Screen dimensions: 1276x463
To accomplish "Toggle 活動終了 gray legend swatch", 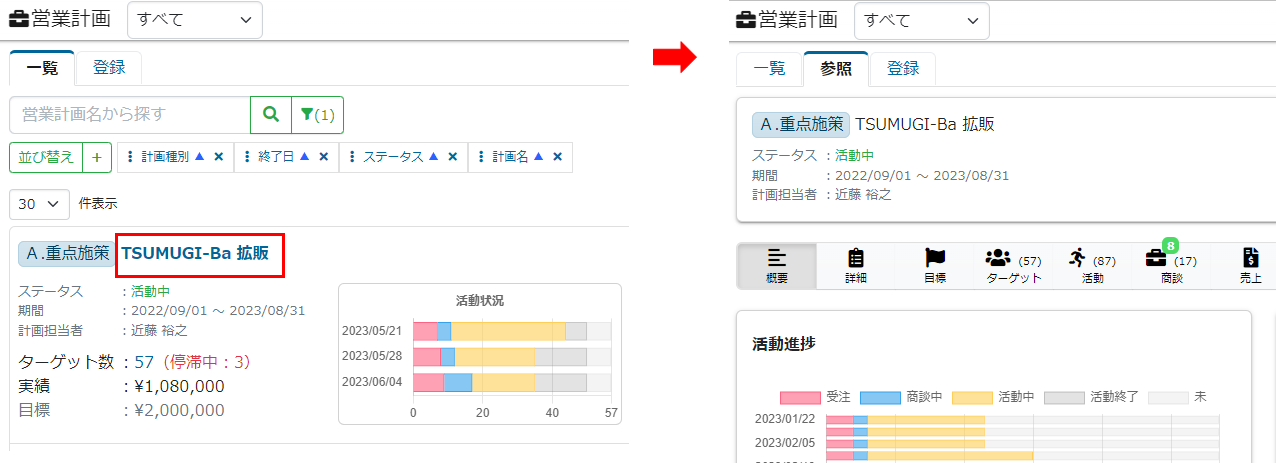I will click(x=1064, y=397).
